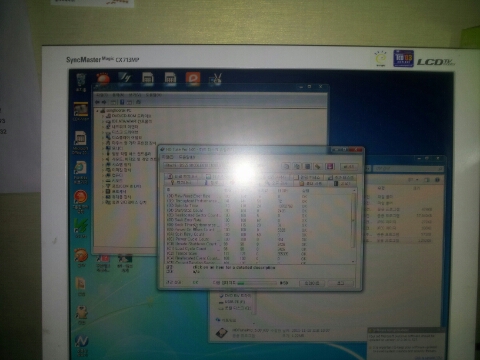Collapse the root computer node in Device Manager
The width and height of the screenshot is (480, 360).
(x=98, y=111)
